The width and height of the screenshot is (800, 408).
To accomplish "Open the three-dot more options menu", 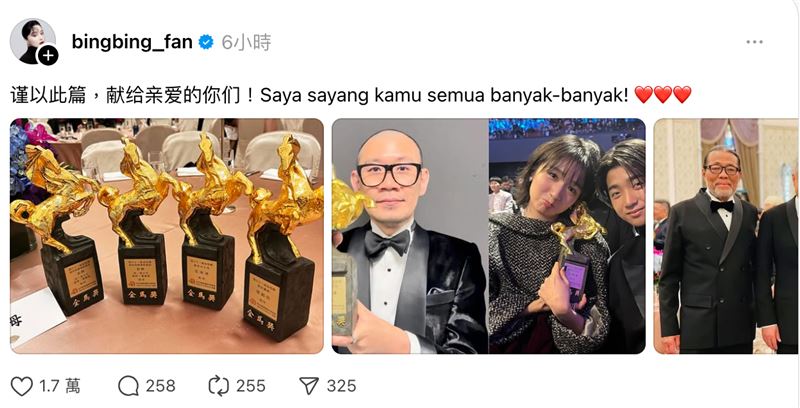I will (755, 42).
